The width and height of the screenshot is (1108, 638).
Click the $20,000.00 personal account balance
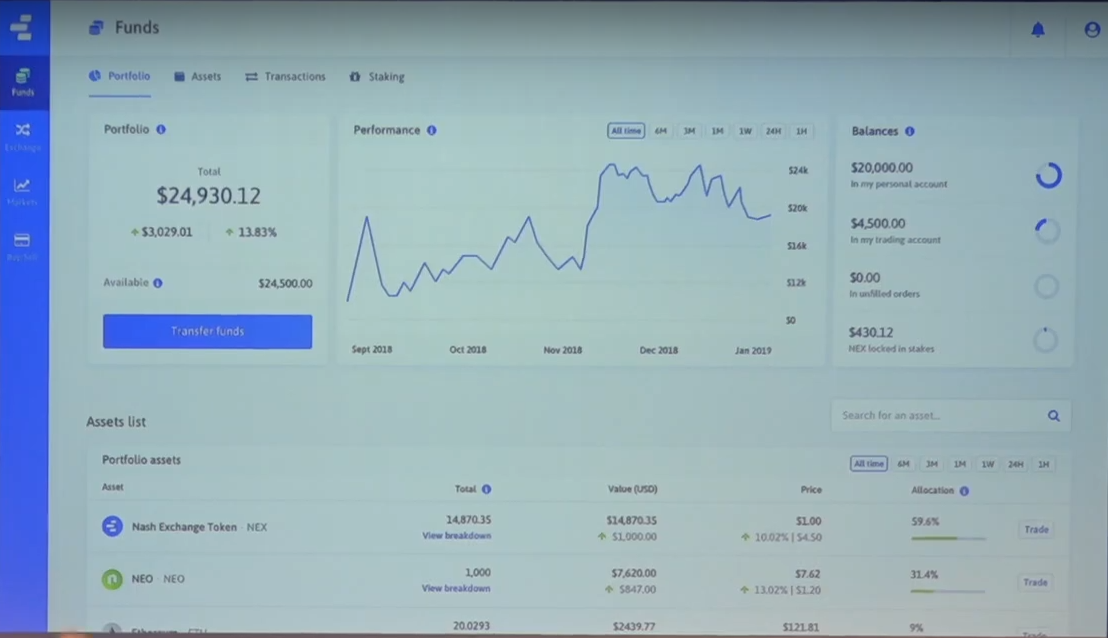[x=881, y=167]
